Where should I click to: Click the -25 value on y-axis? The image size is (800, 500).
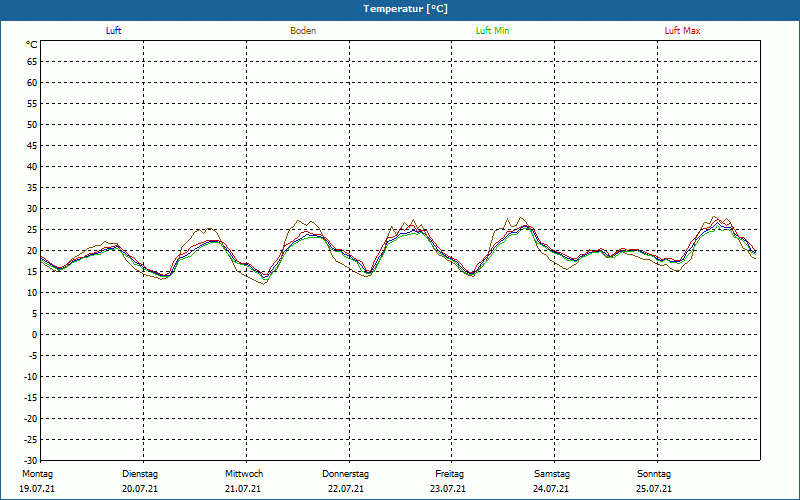[31, 440]
